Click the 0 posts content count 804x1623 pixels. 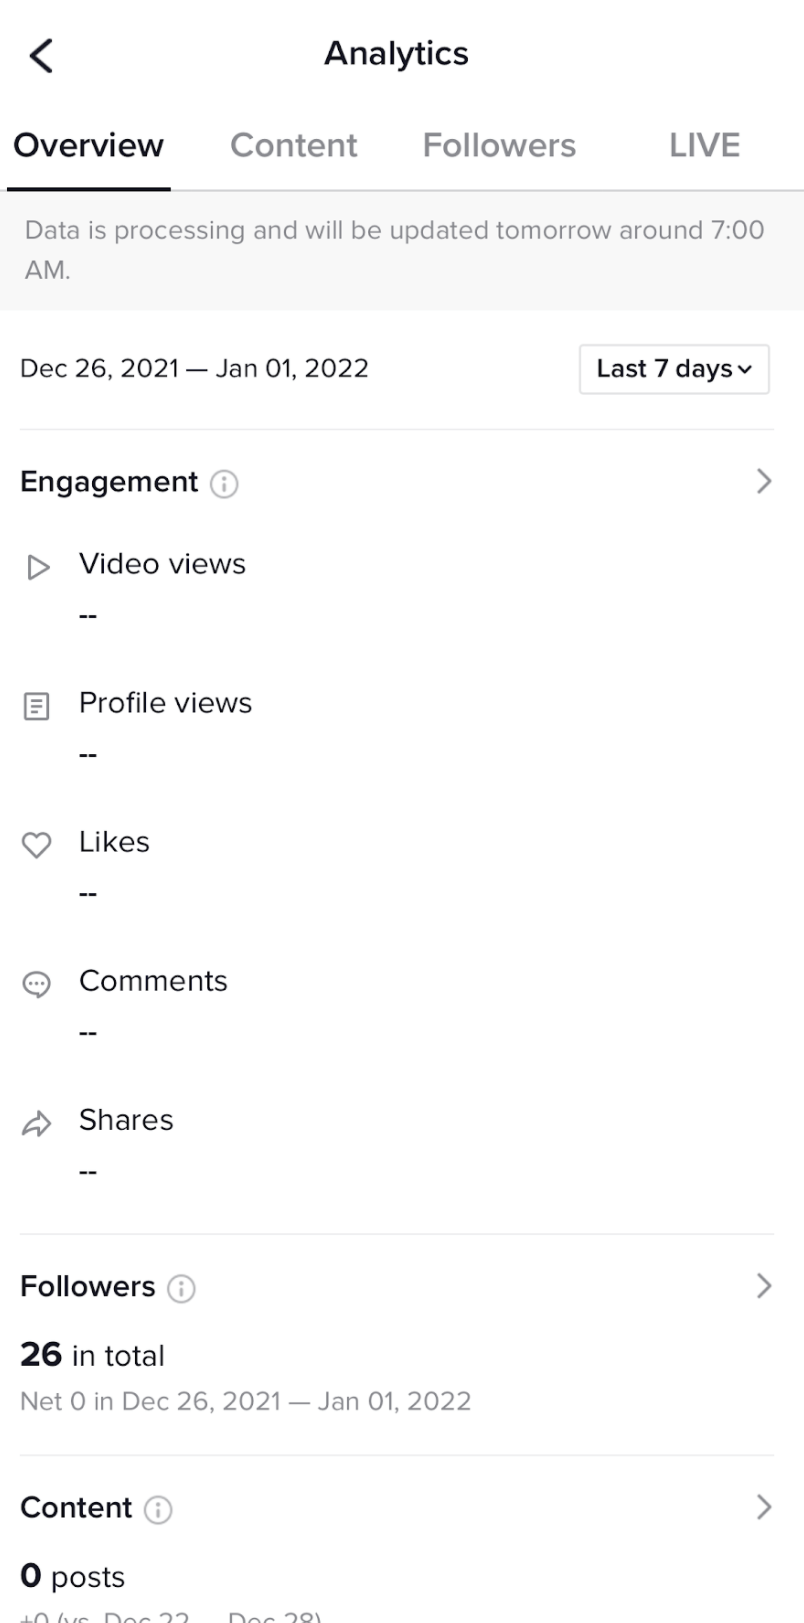pos(72,1577)
